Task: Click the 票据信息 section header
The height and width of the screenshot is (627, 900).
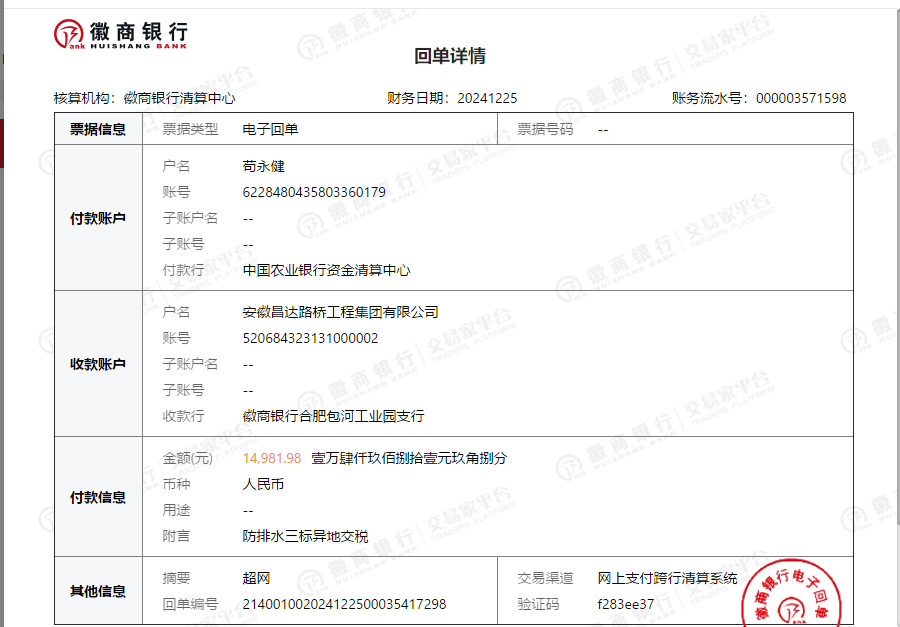Action: click(x=98, y=129)
